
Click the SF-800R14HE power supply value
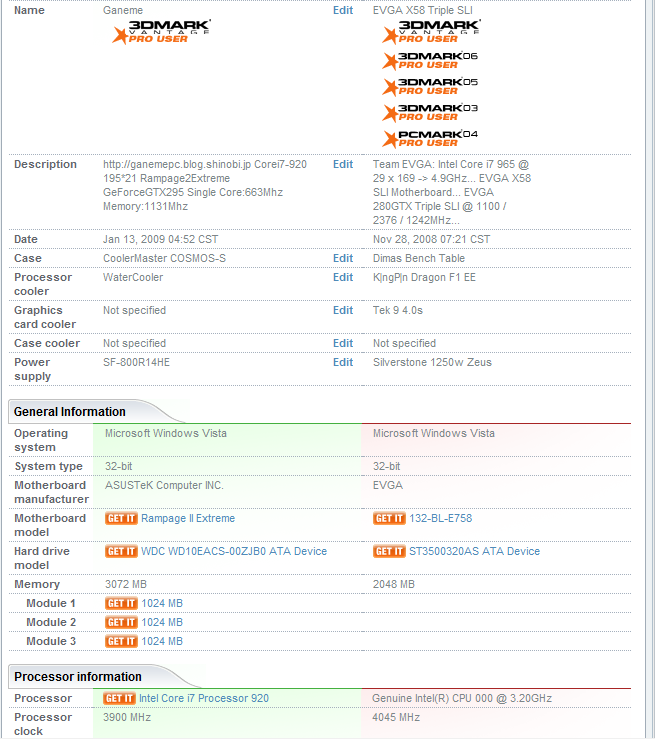137,362
